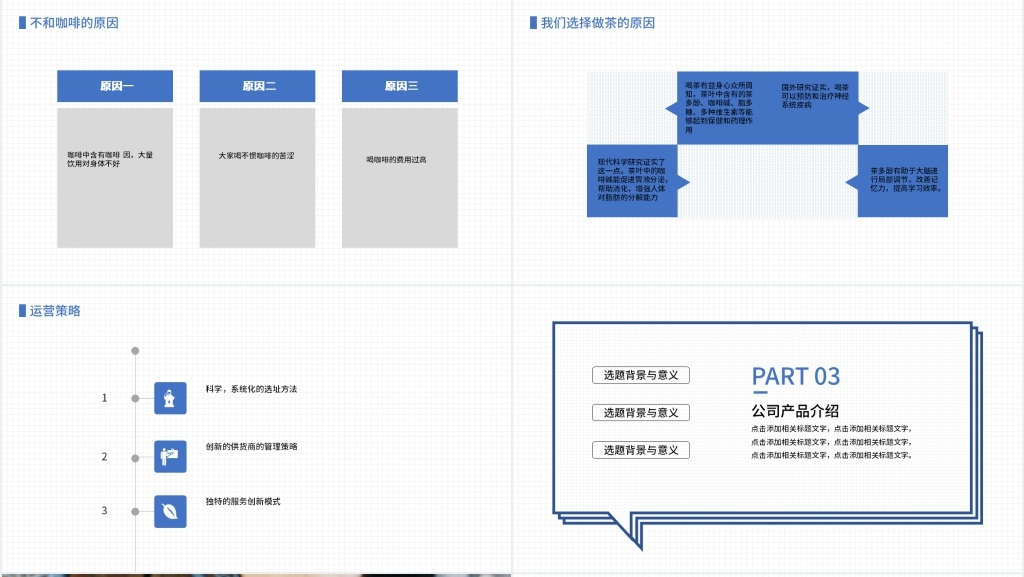Select the bottom 选题背景与意义 box
The width and height of the screenshot is (1024, 577).
point(640,450)
